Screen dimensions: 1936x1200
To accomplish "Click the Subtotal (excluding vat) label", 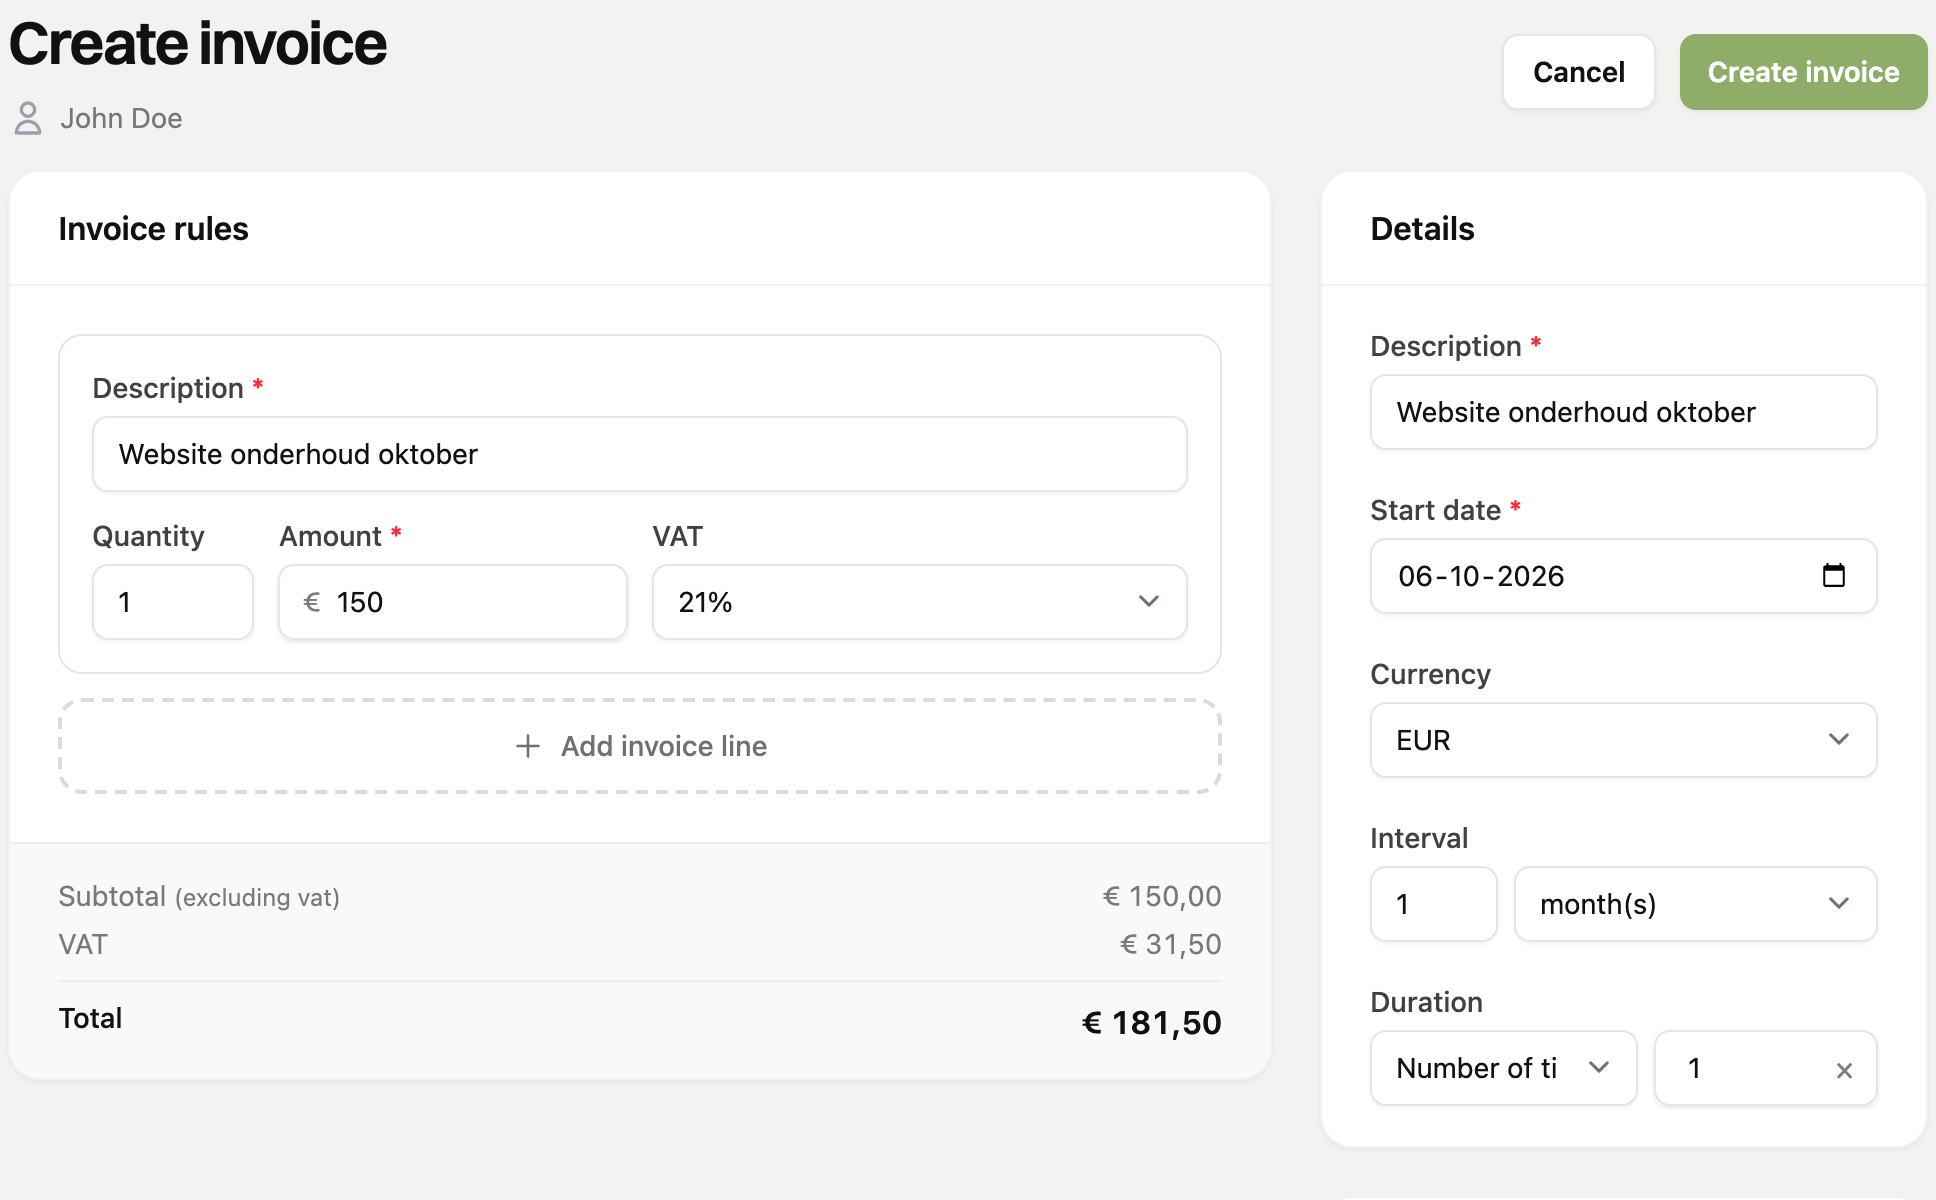I will [x=199, y=896].
